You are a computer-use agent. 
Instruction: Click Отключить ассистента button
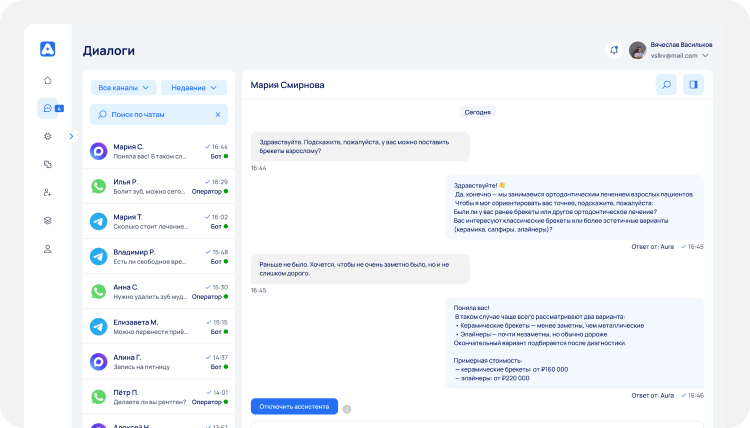coord(294,406)
